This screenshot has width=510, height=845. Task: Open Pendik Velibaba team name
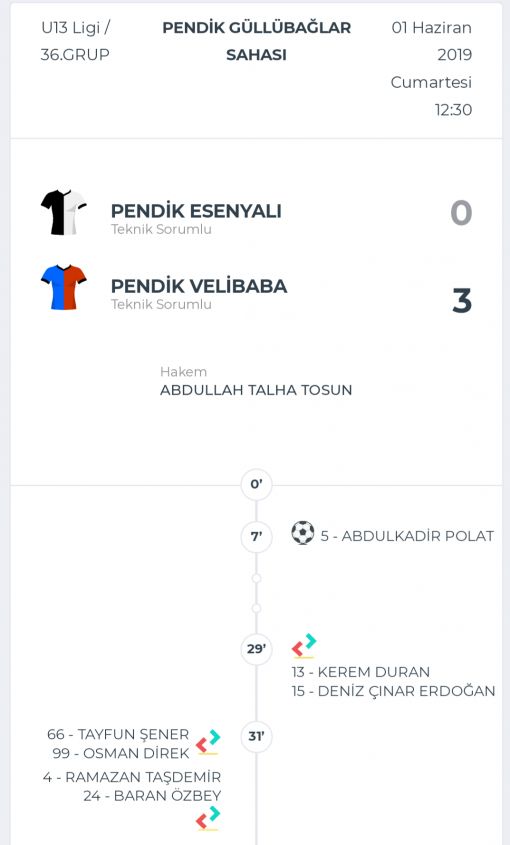click(199, 286)
